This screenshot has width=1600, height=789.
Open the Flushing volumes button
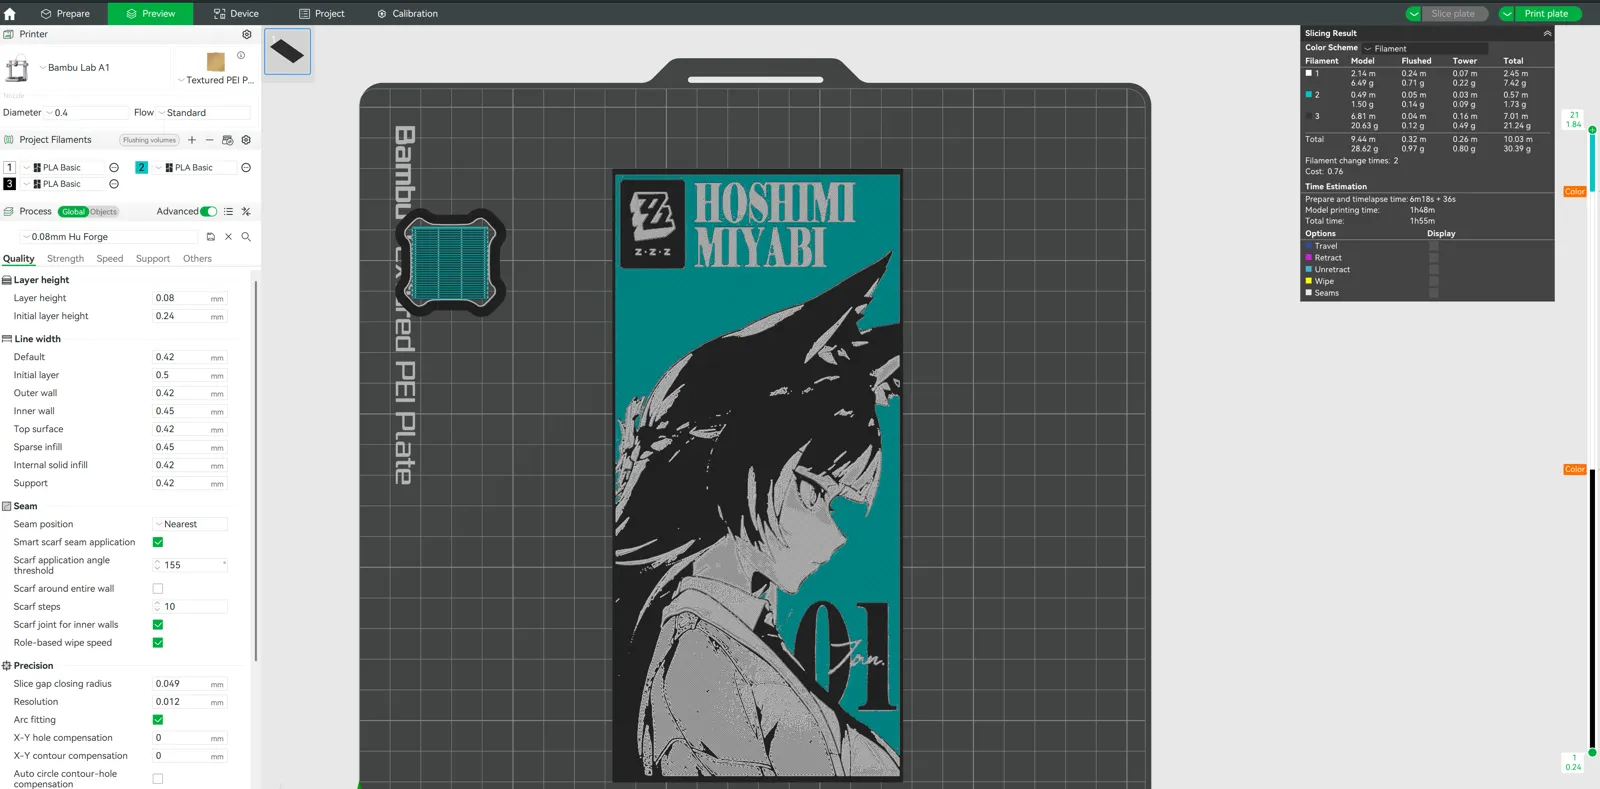coord(150,140)
